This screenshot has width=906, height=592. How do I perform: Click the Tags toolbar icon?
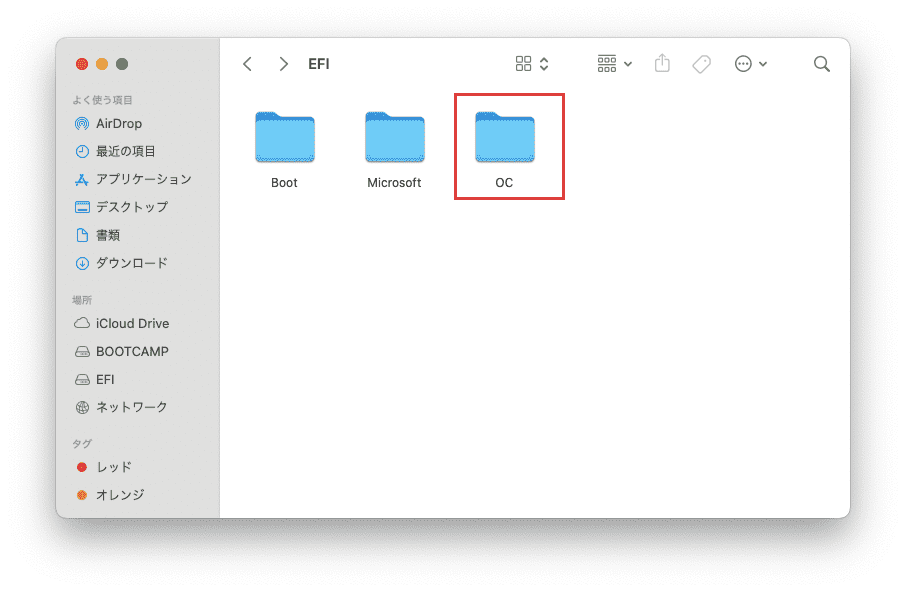tap(702, 64)
